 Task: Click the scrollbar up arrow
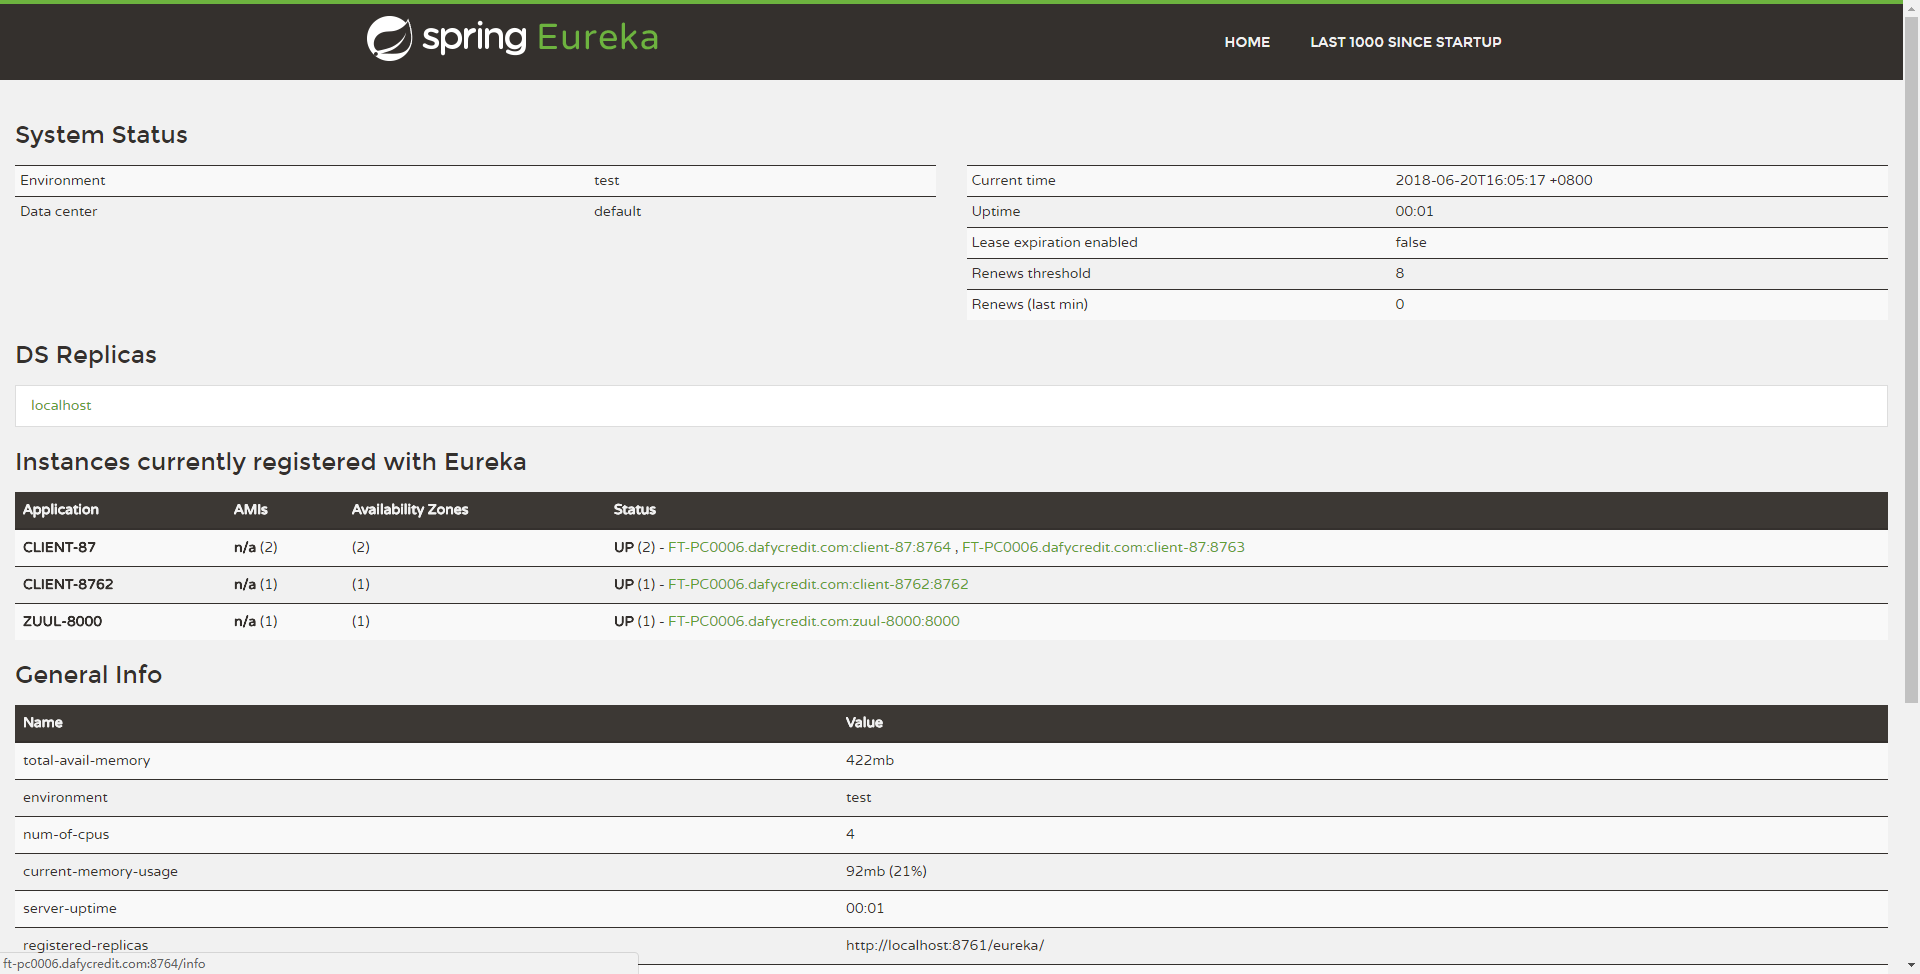coord(1911,8)
